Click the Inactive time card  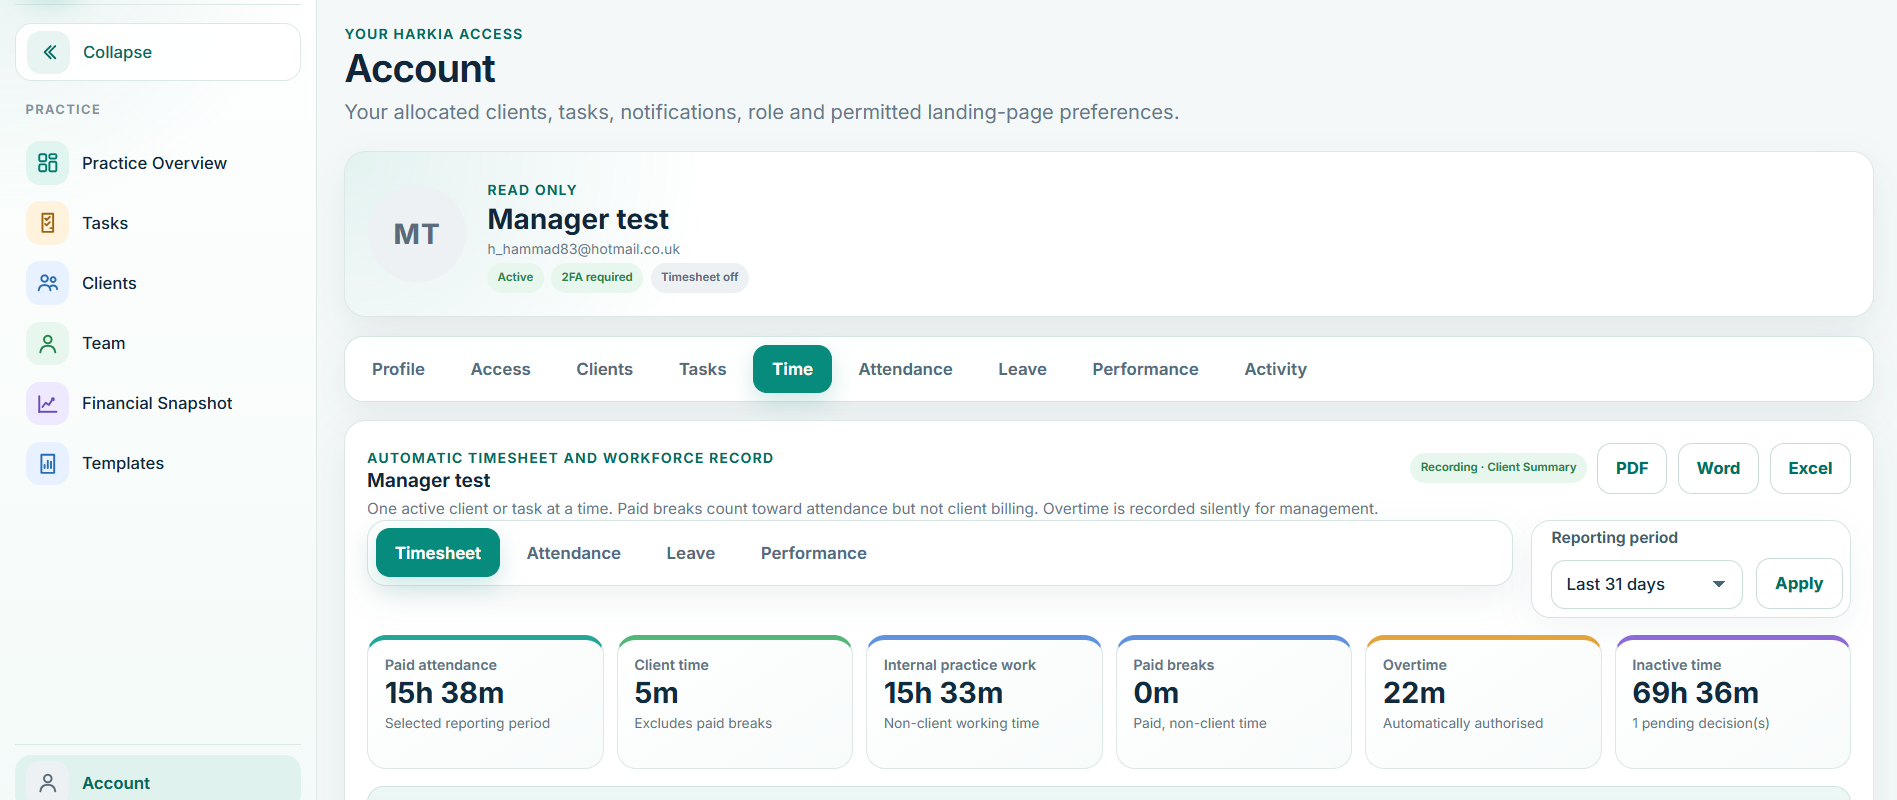pyautogui.click(x=1732, y=702)
